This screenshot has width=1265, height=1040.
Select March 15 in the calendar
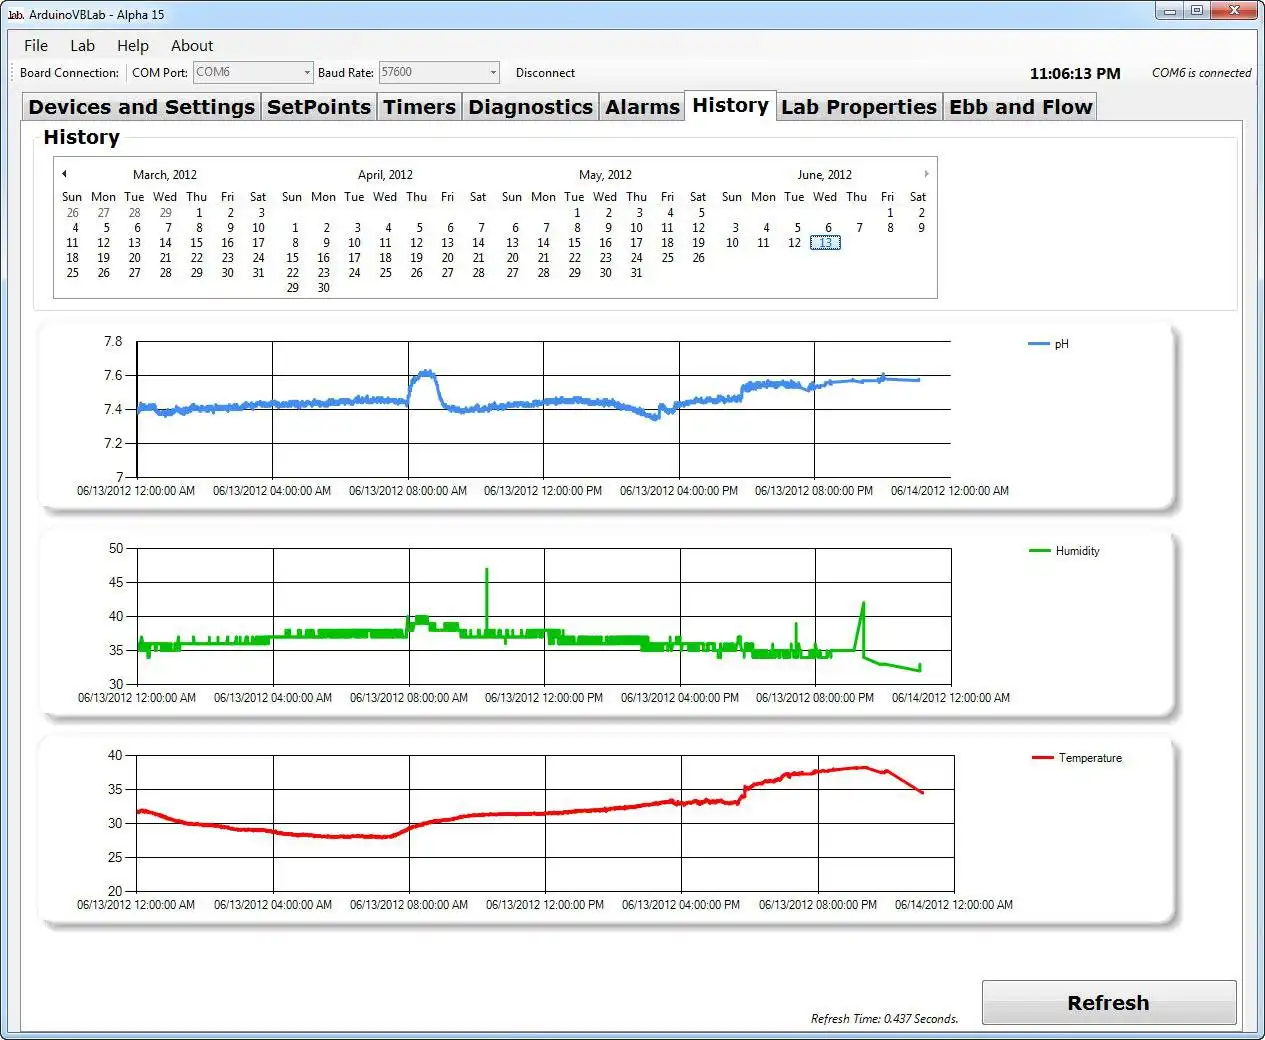pyautogui.click(x=196, y=243)
